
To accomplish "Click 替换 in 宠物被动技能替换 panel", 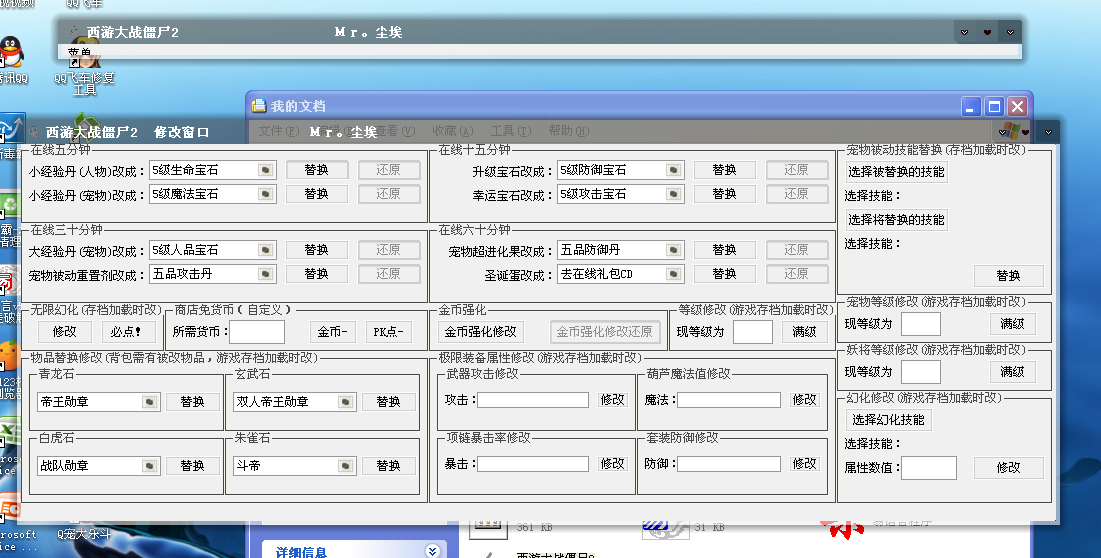I will tap(1008, 276).
